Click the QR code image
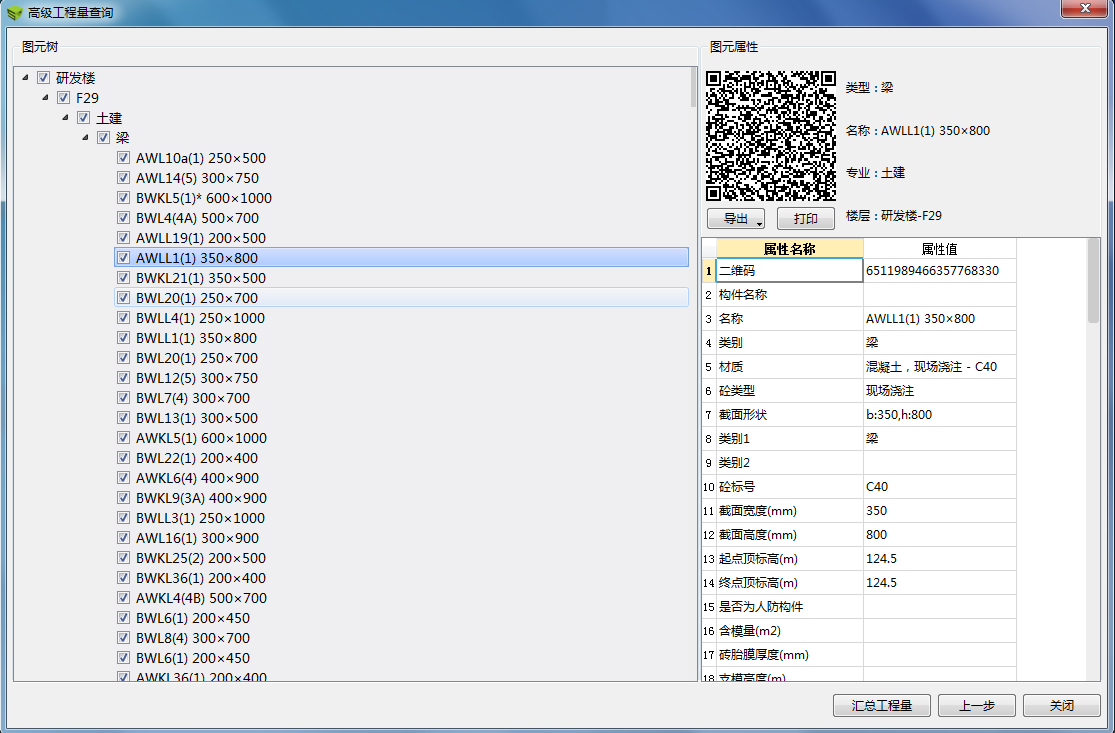Viewport: 1115px width, 733px height. 771,136
